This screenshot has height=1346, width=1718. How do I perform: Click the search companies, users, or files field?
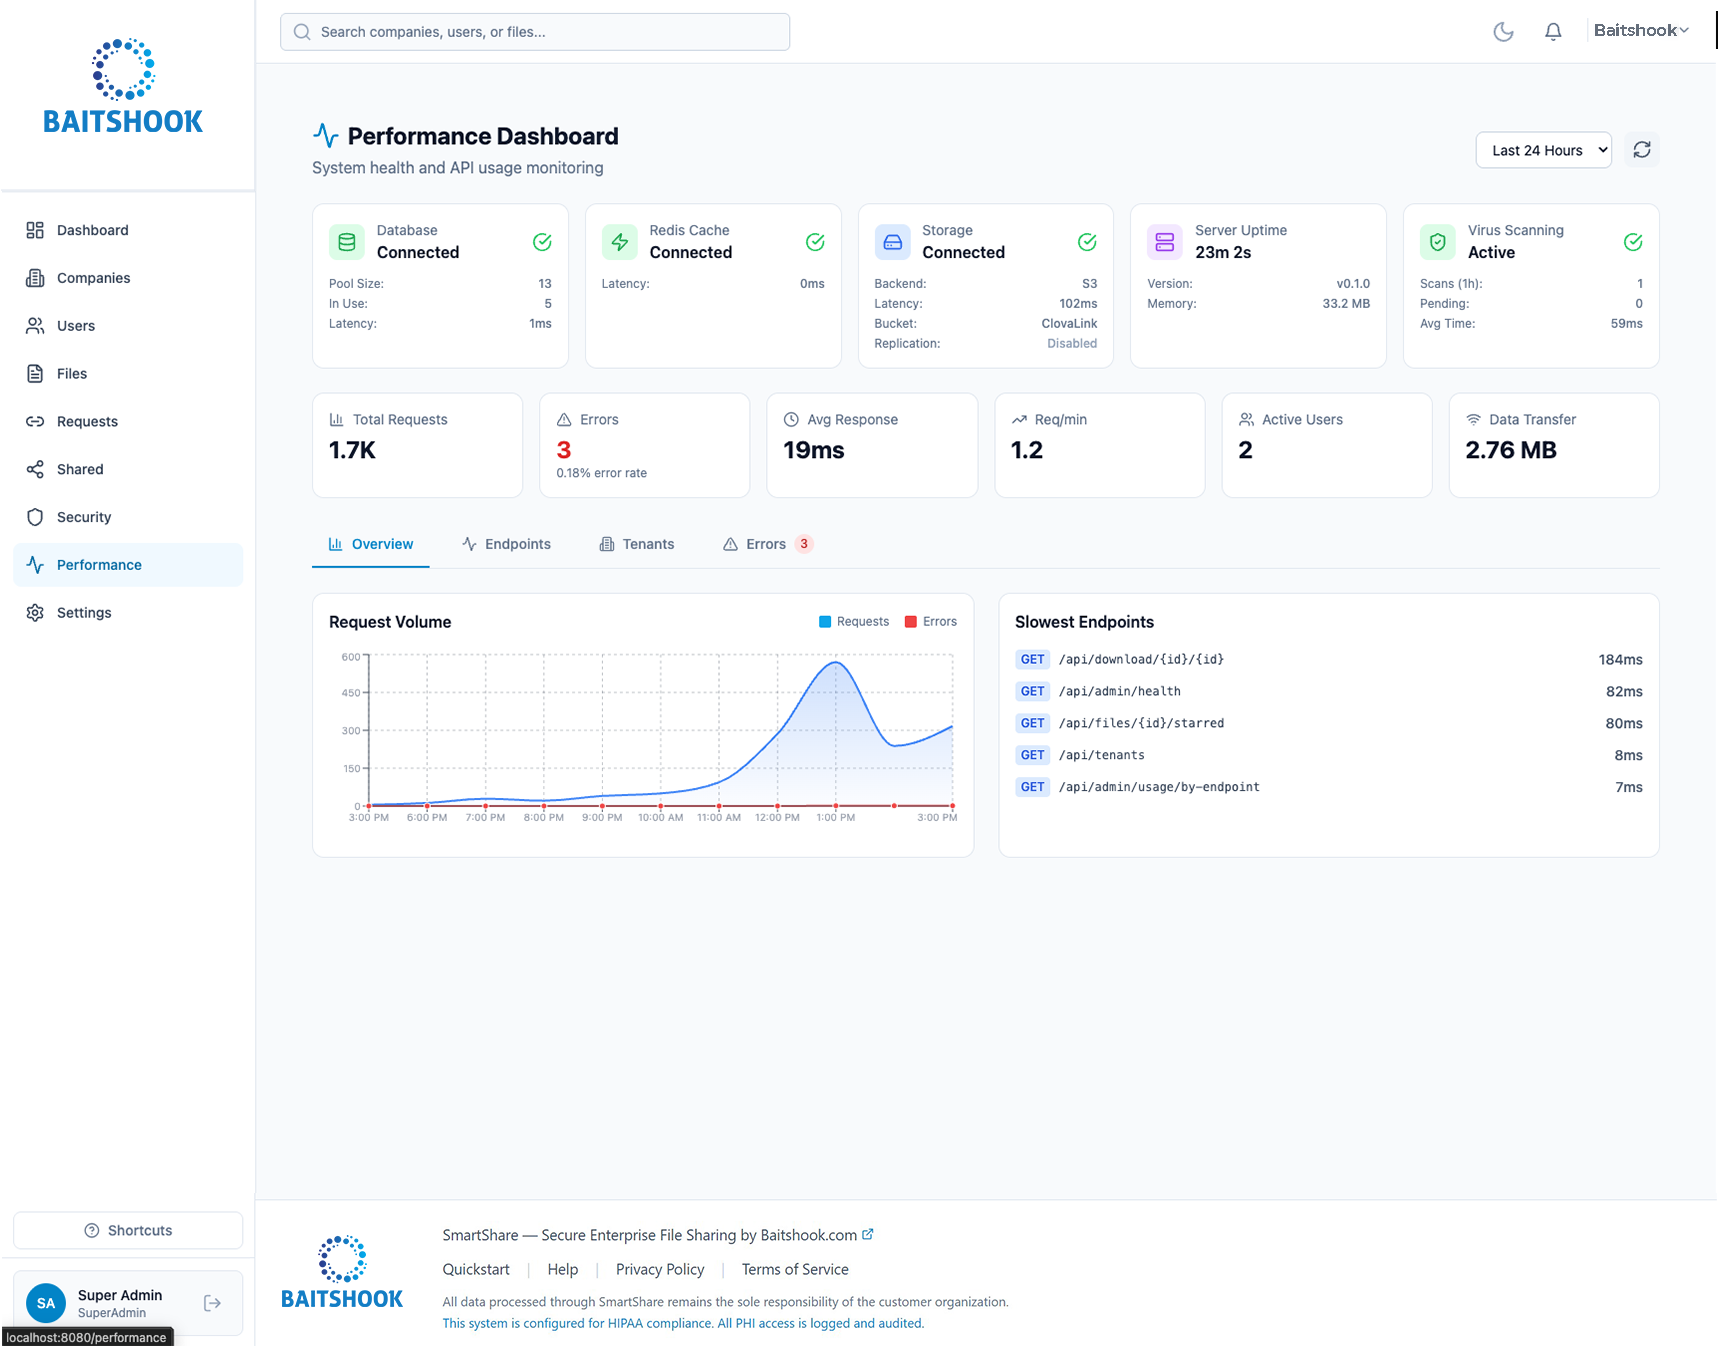(535, 32)
